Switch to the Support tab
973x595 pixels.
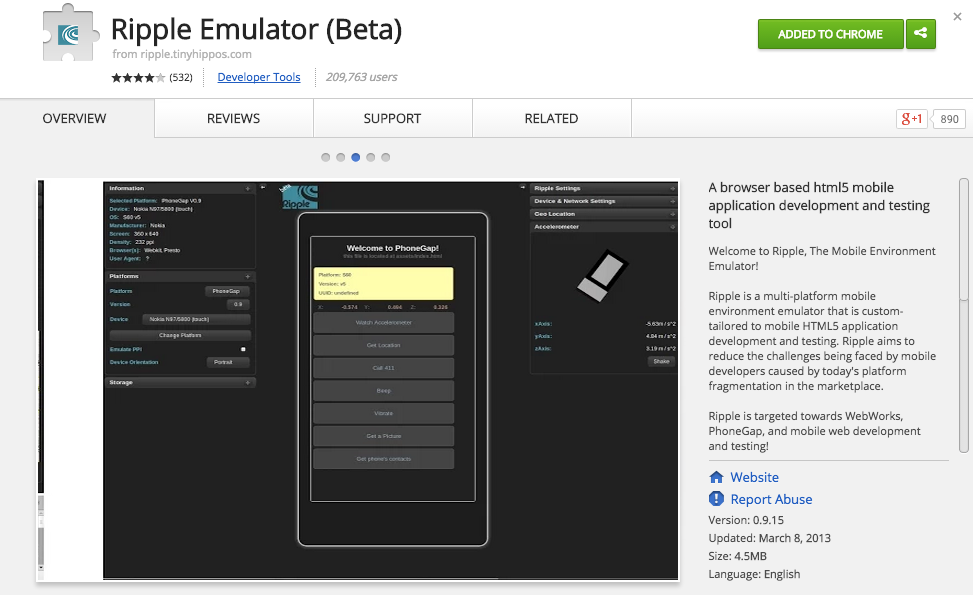(x=392, y=118)
